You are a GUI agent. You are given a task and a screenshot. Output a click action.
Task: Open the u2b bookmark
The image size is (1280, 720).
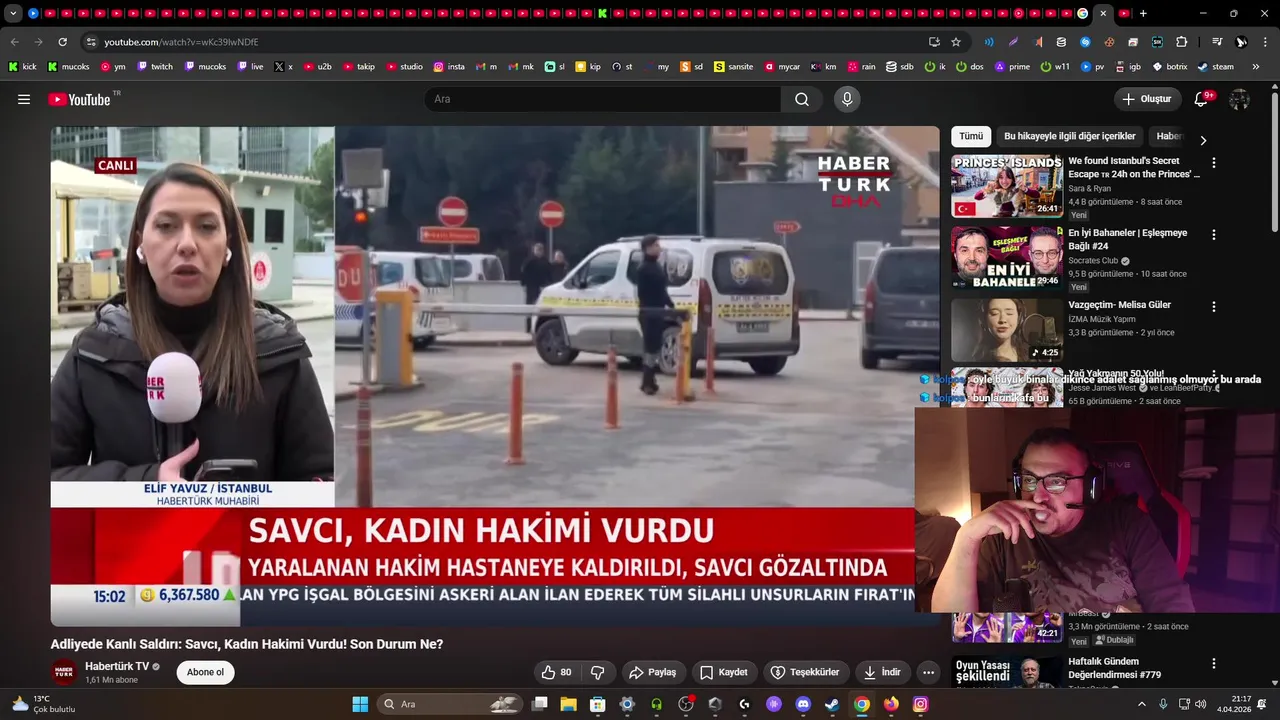[316, 67]
